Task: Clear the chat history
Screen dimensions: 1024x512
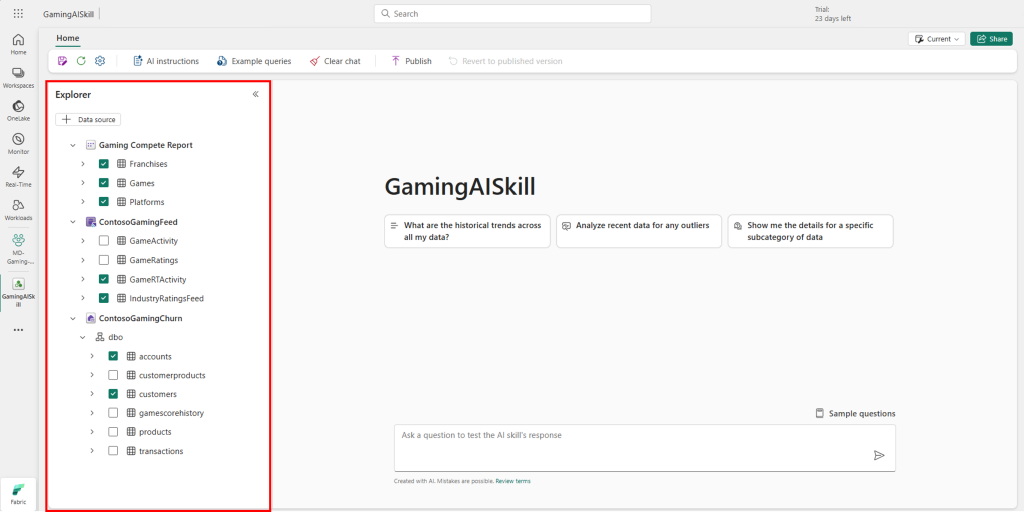Action: pyautogui.click(x=335, y=61)
